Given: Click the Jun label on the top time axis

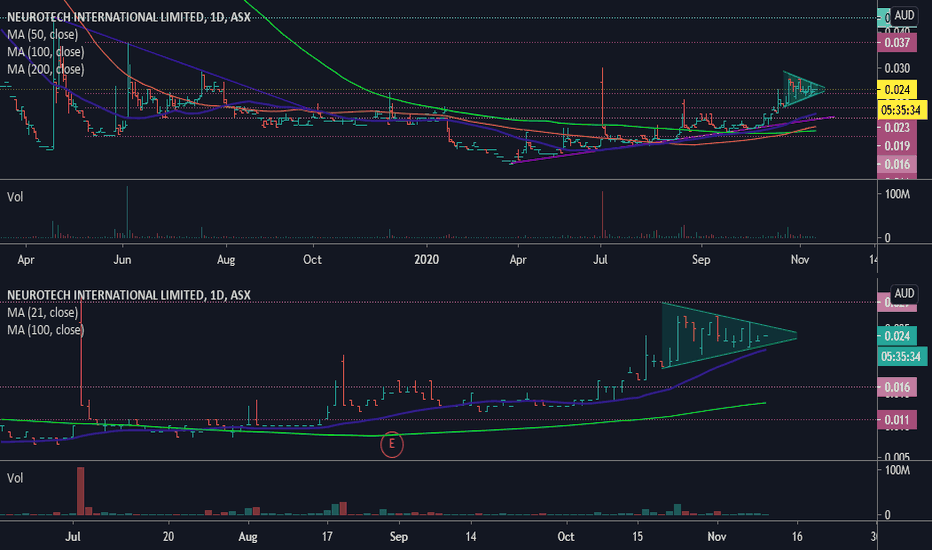Looking at the screenshot, I should [x=122, y=259].
